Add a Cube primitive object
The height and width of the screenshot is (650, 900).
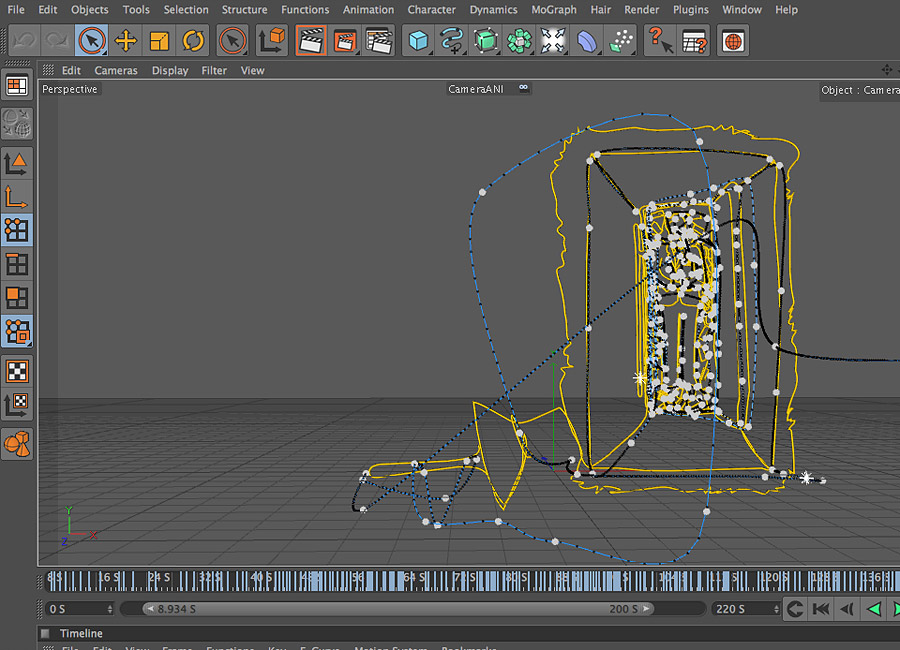coord(418,41)
